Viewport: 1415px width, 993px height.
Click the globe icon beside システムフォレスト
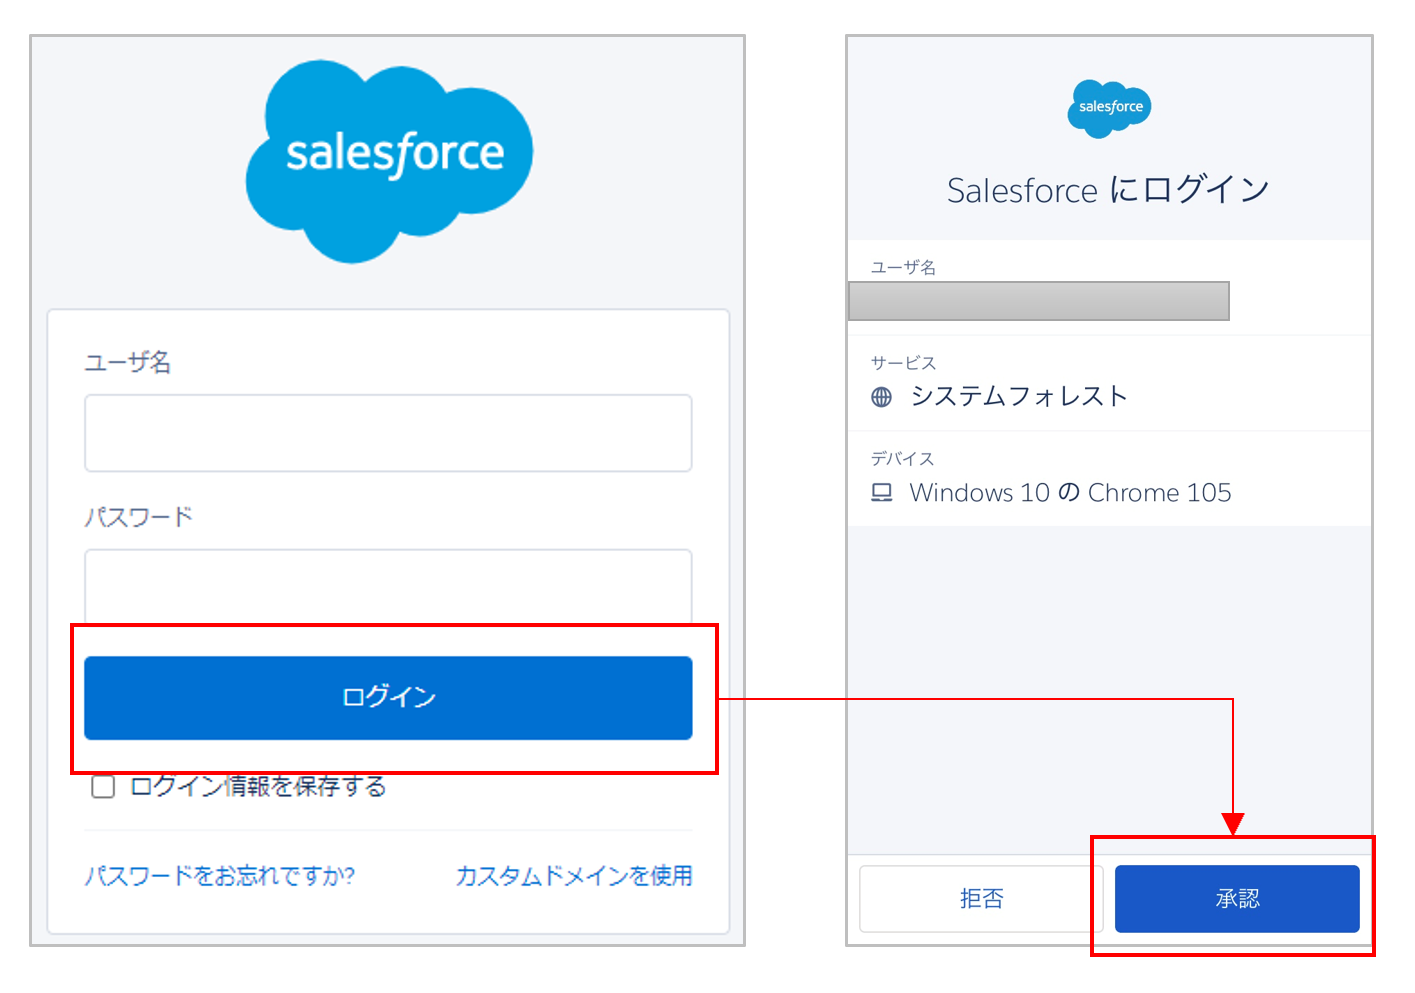(881, 397)
